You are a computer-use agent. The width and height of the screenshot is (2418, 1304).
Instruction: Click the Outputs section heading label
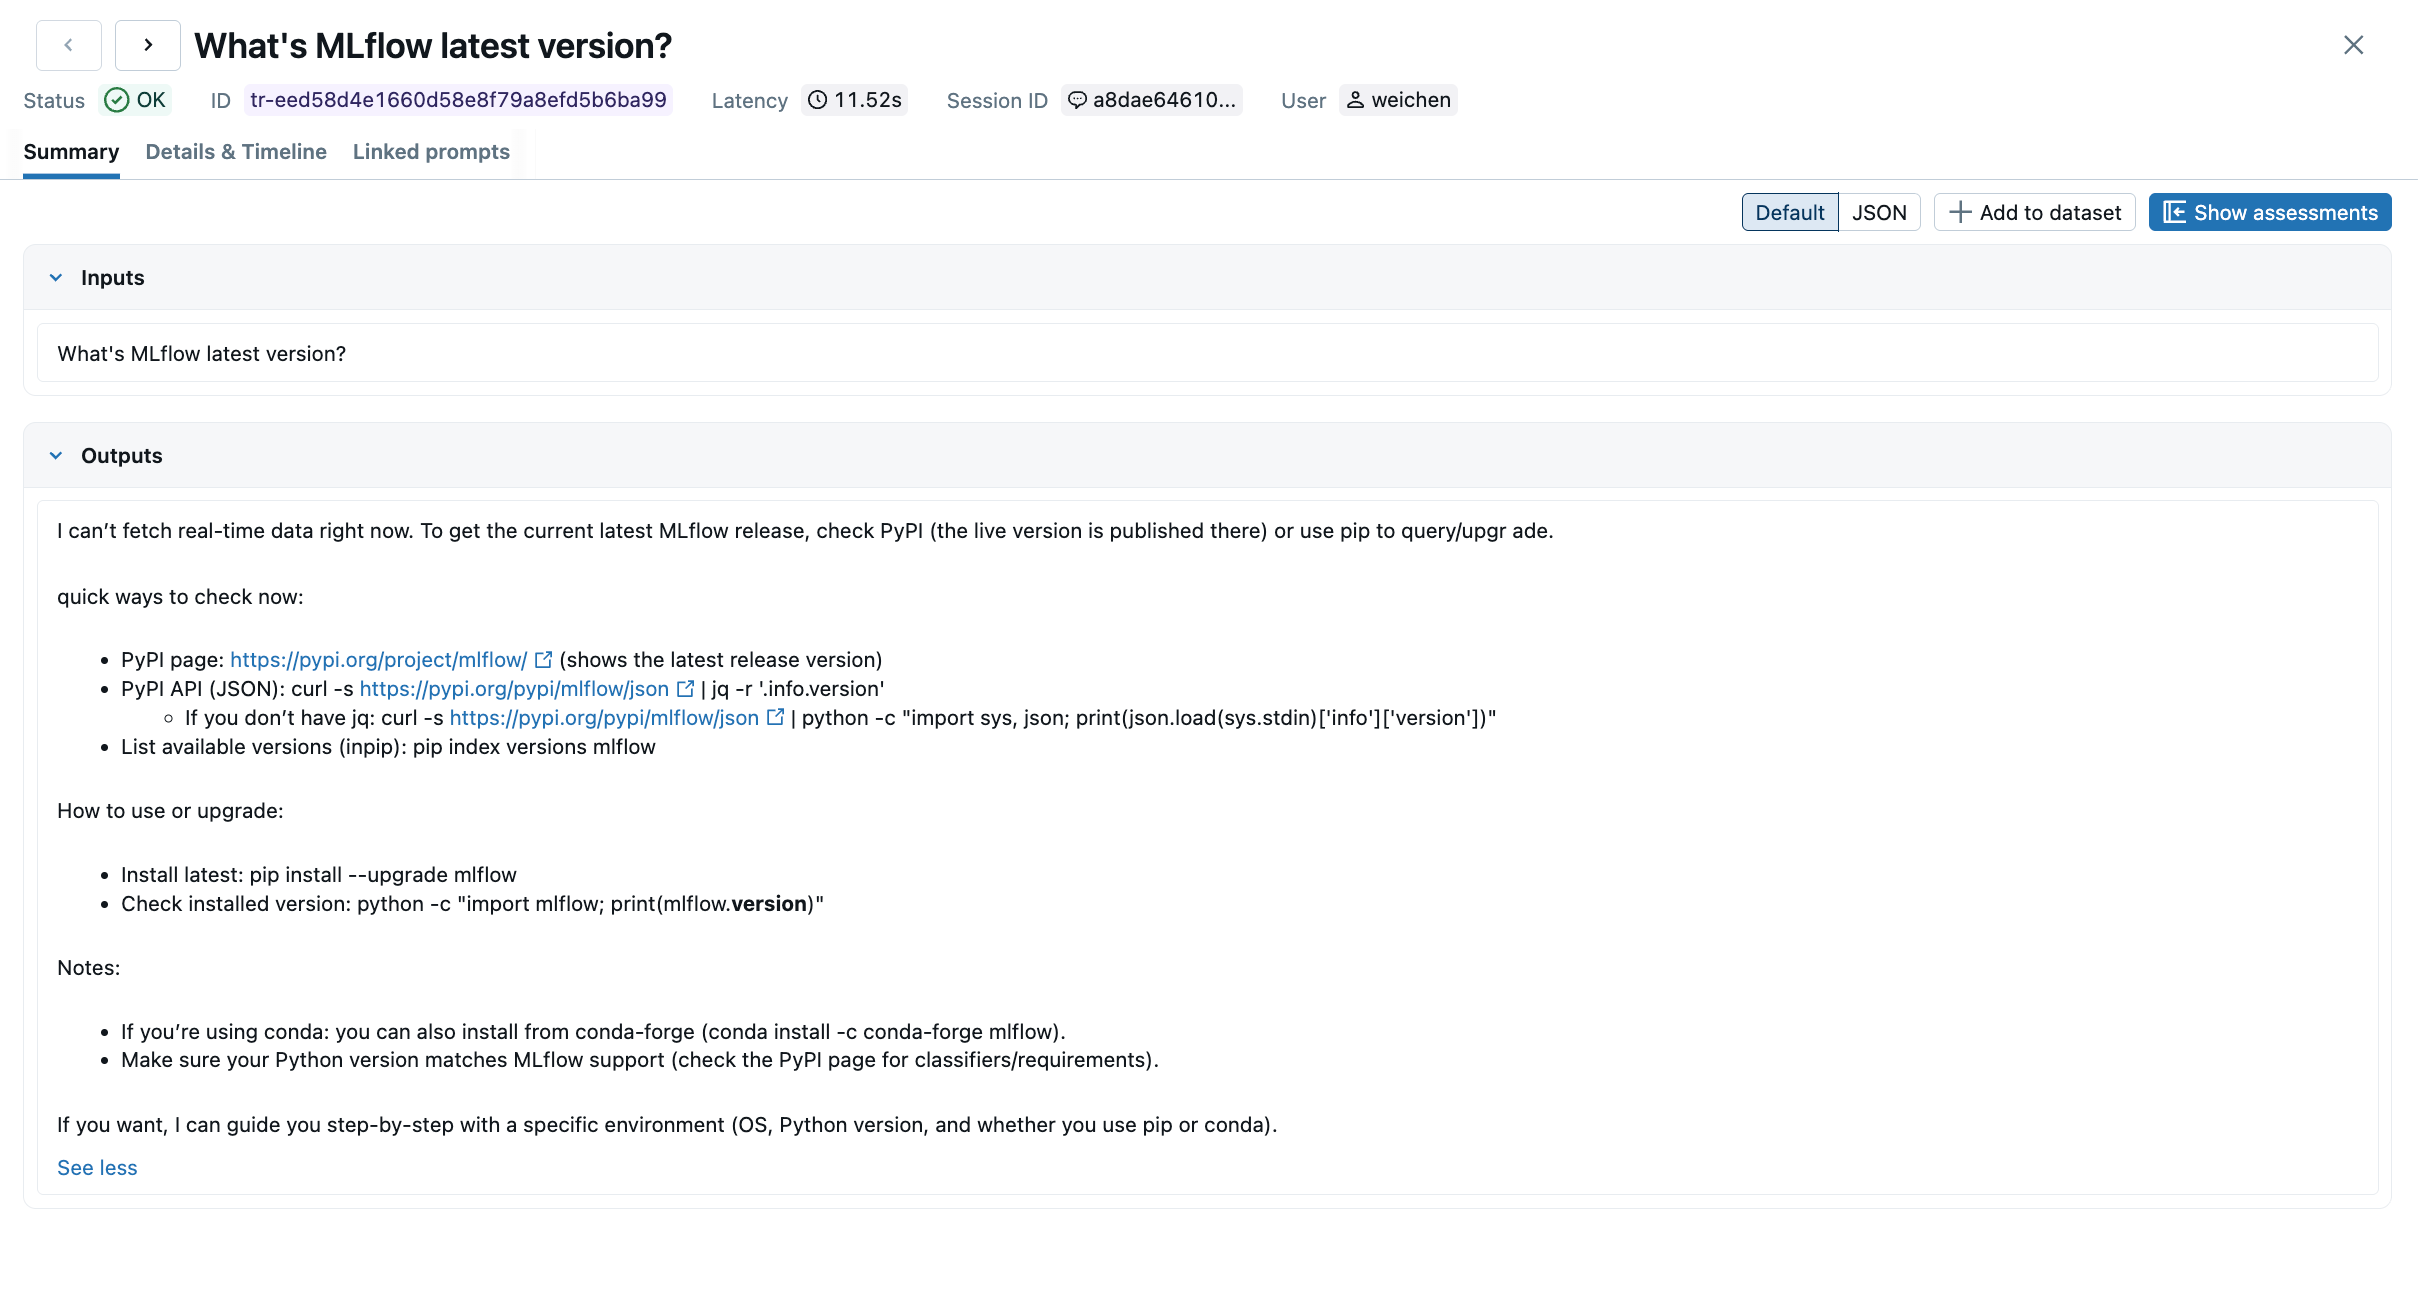(x=122, y=456)
